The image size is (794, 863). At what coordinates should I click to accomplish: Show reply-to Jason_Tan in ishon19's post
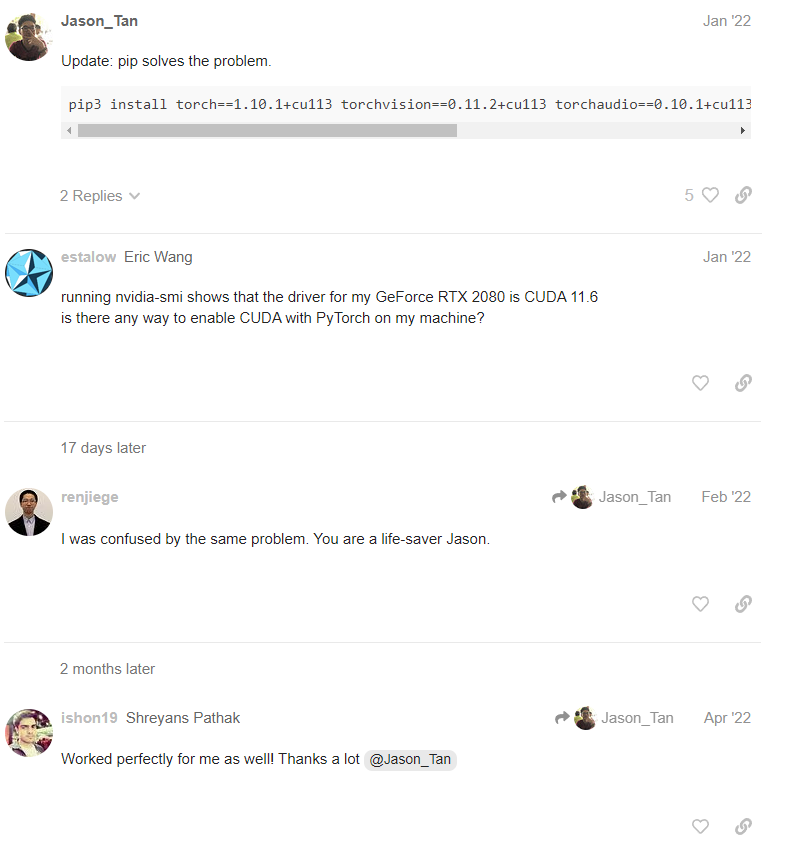(614, 718)
